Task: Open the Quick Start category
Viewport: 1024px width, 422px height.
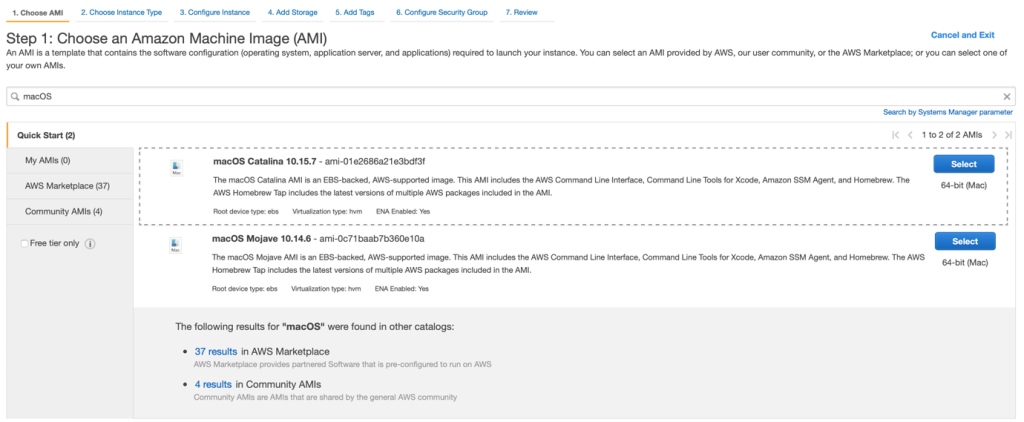Action: click(46, 135)
